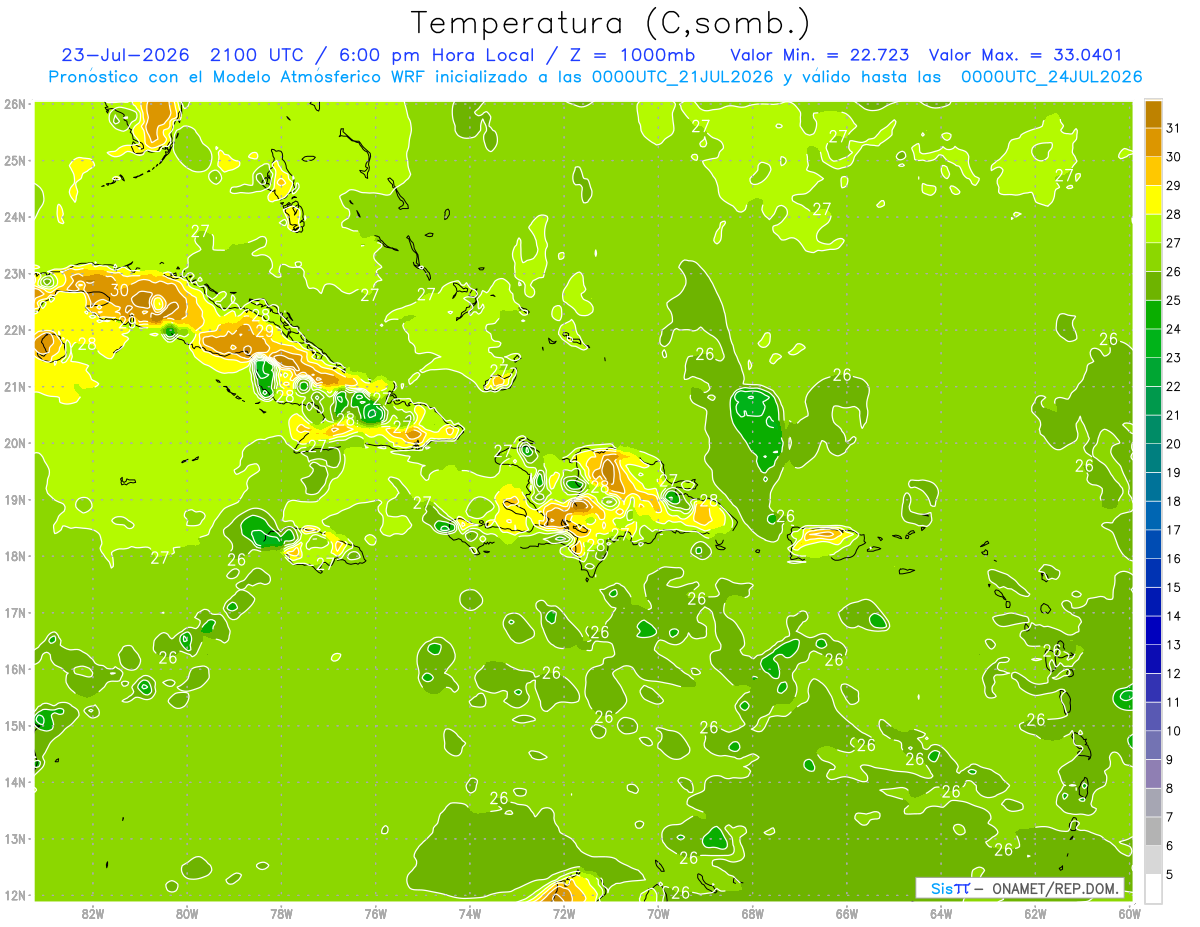This screenshot has height=927, width=1200.
Task: Click the '14N' latitude axis label
Action: [15, 782]
